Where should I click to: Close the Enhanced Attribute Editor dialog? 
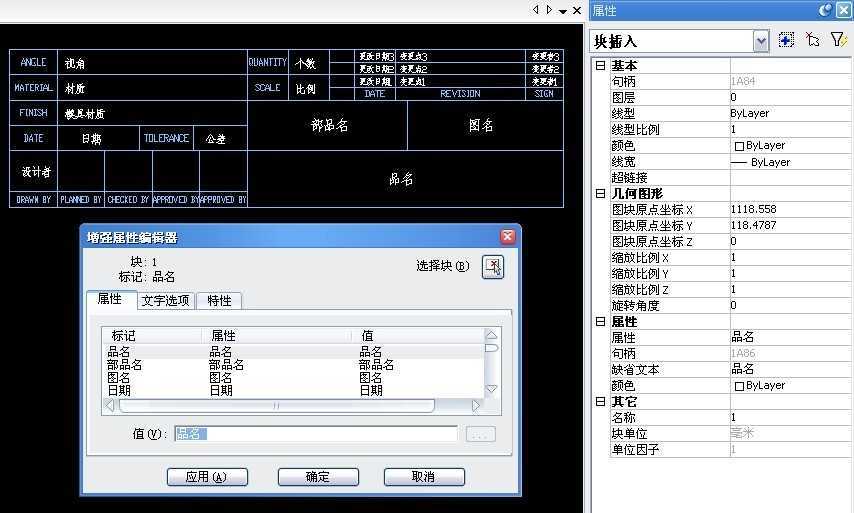pos(508,236)
